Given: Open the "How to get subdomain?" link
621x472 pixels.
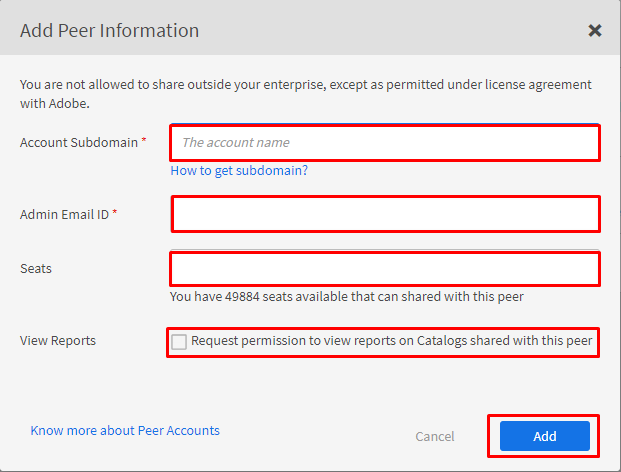Looking at the screenshot, I should (239, 171).
